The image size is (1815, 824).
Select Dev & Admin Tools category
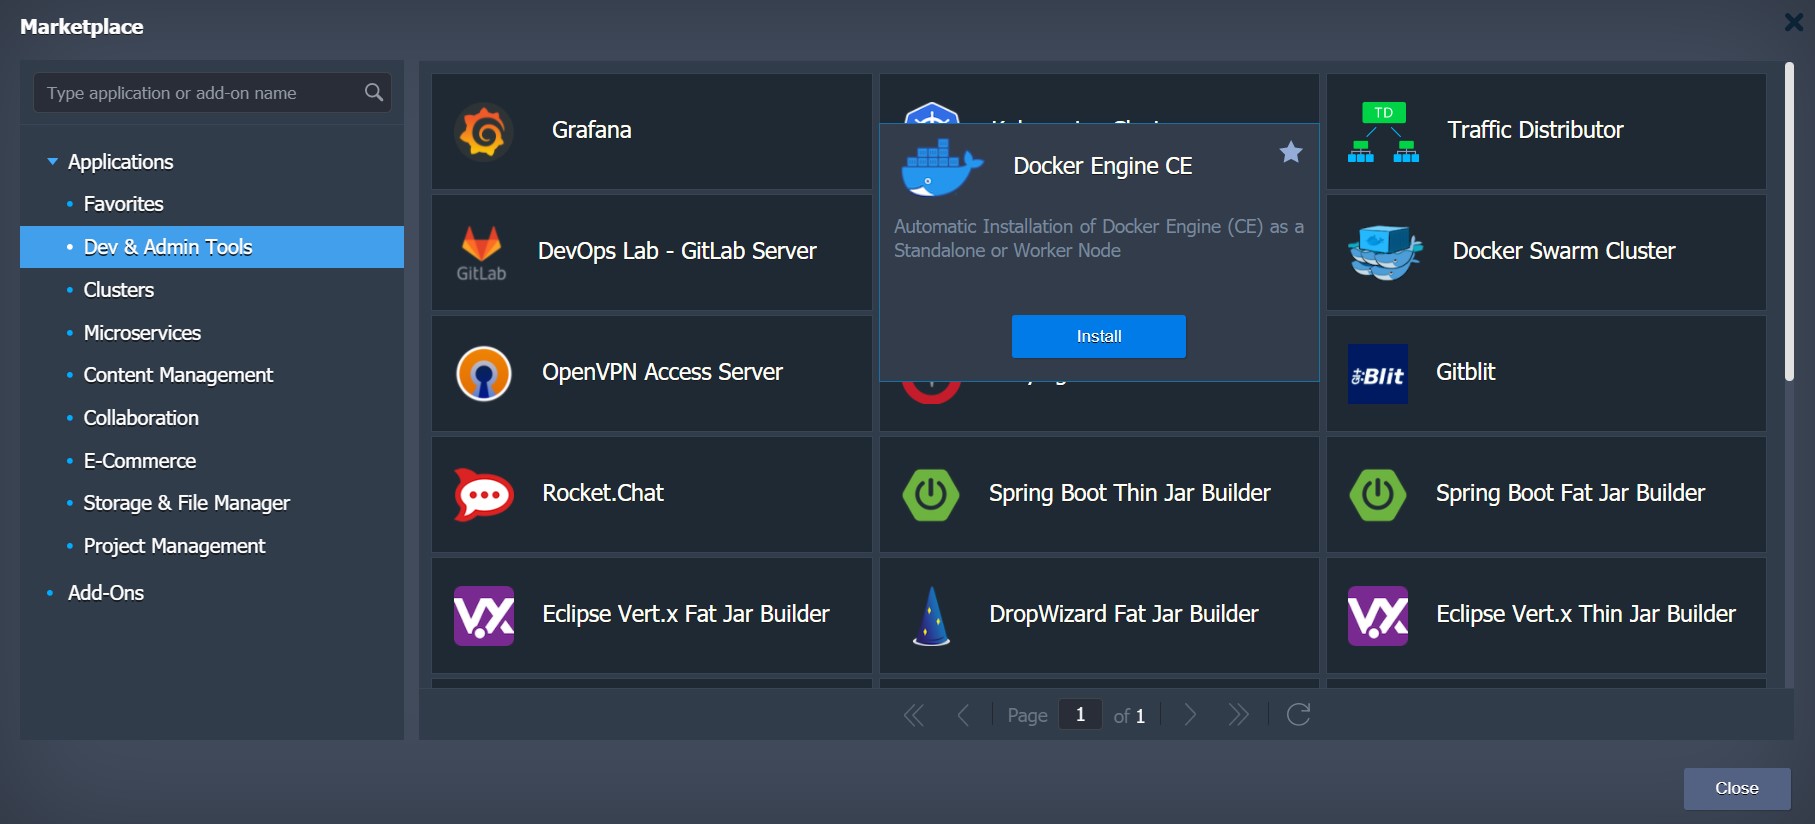tap(212, 247)
